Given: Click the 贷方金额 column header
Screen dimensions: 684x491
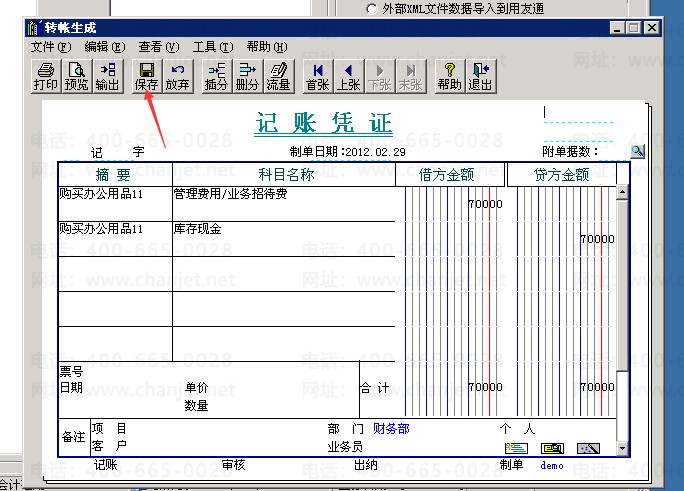Looking at the screenshot, I should pyautogui.click(x=562, y=175).
